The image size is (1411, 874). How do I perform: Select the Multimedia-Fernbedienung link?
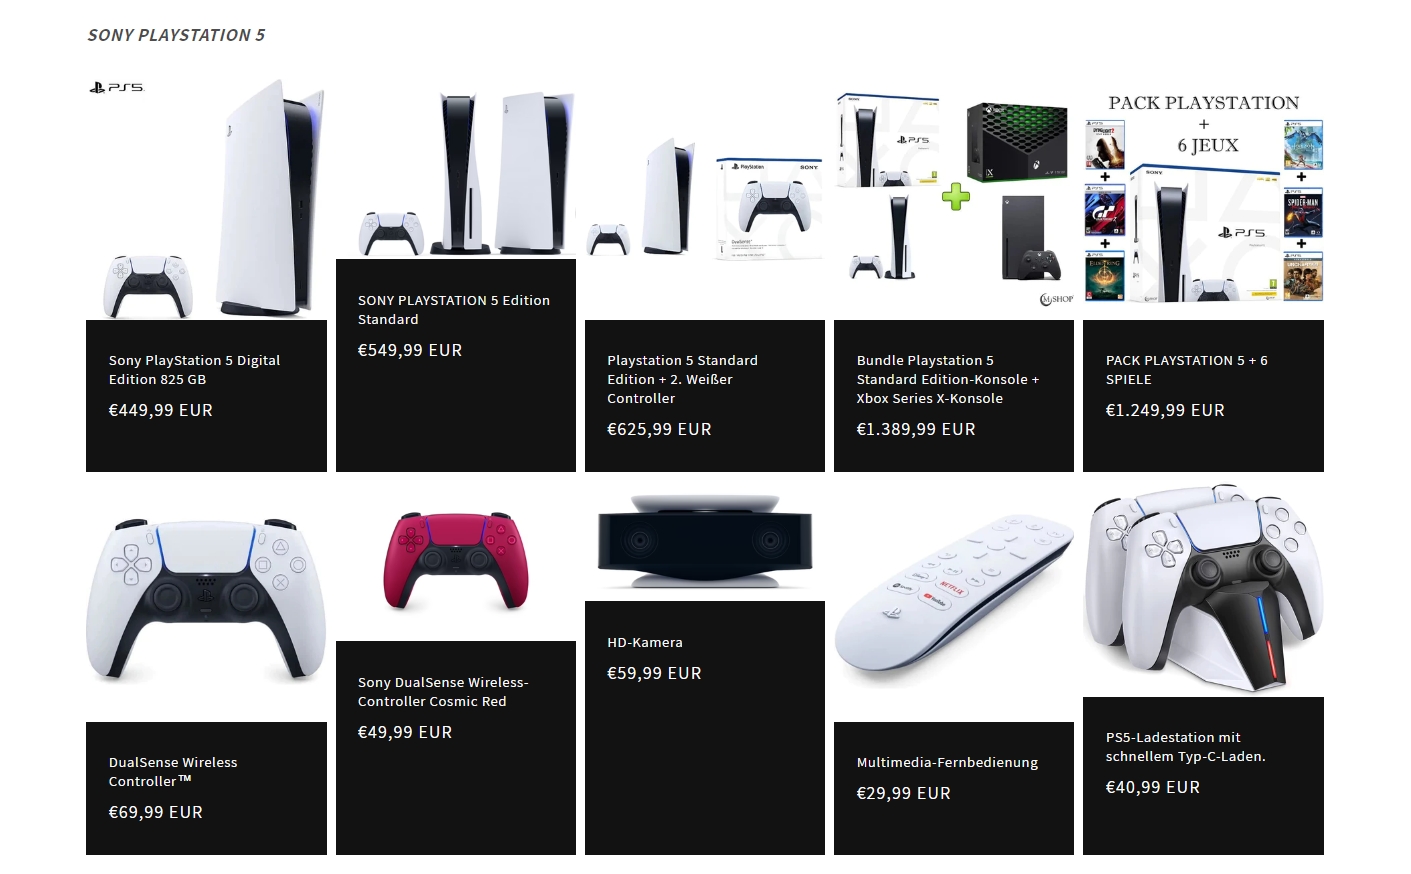(x=947, y=763)
